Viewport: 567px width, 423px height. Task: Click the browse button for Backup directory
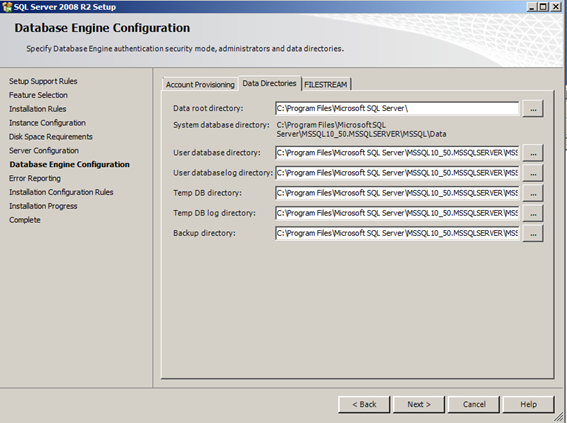[x=533, y=234]
